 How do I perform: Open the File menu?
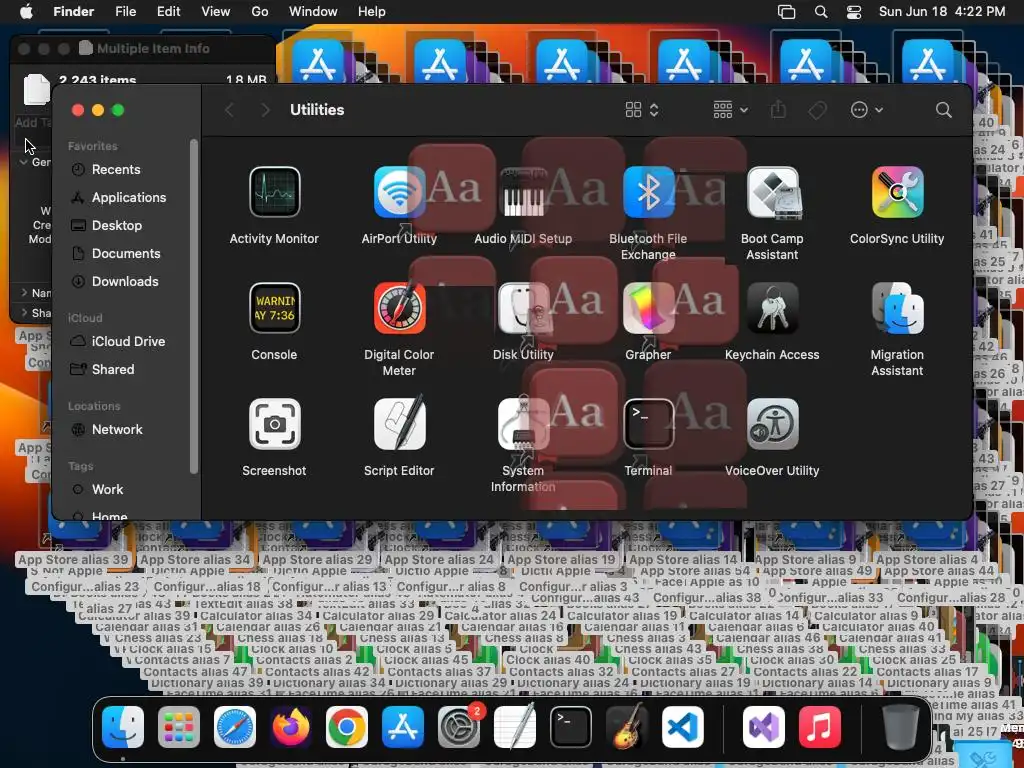pyautogui.click(x=125, y=12)
